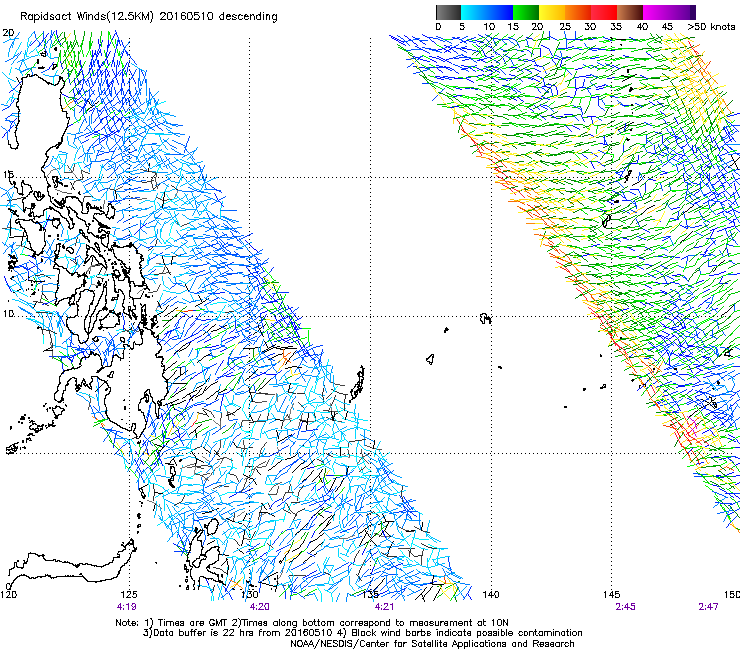Click the 120 longitude axis label
The width and height of the screenshot is (740, 650).
8,594
